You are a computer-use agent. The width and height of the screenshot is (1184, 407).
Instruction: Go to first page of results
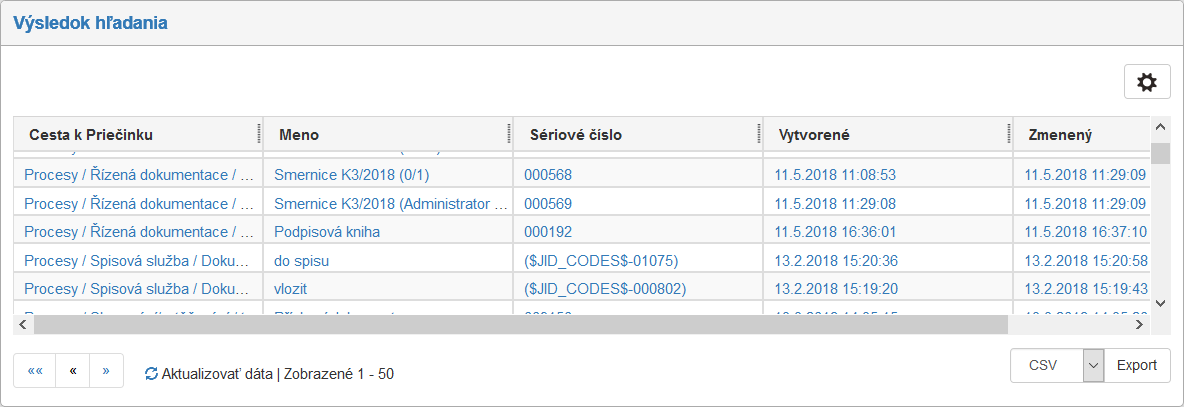point(35,370)
